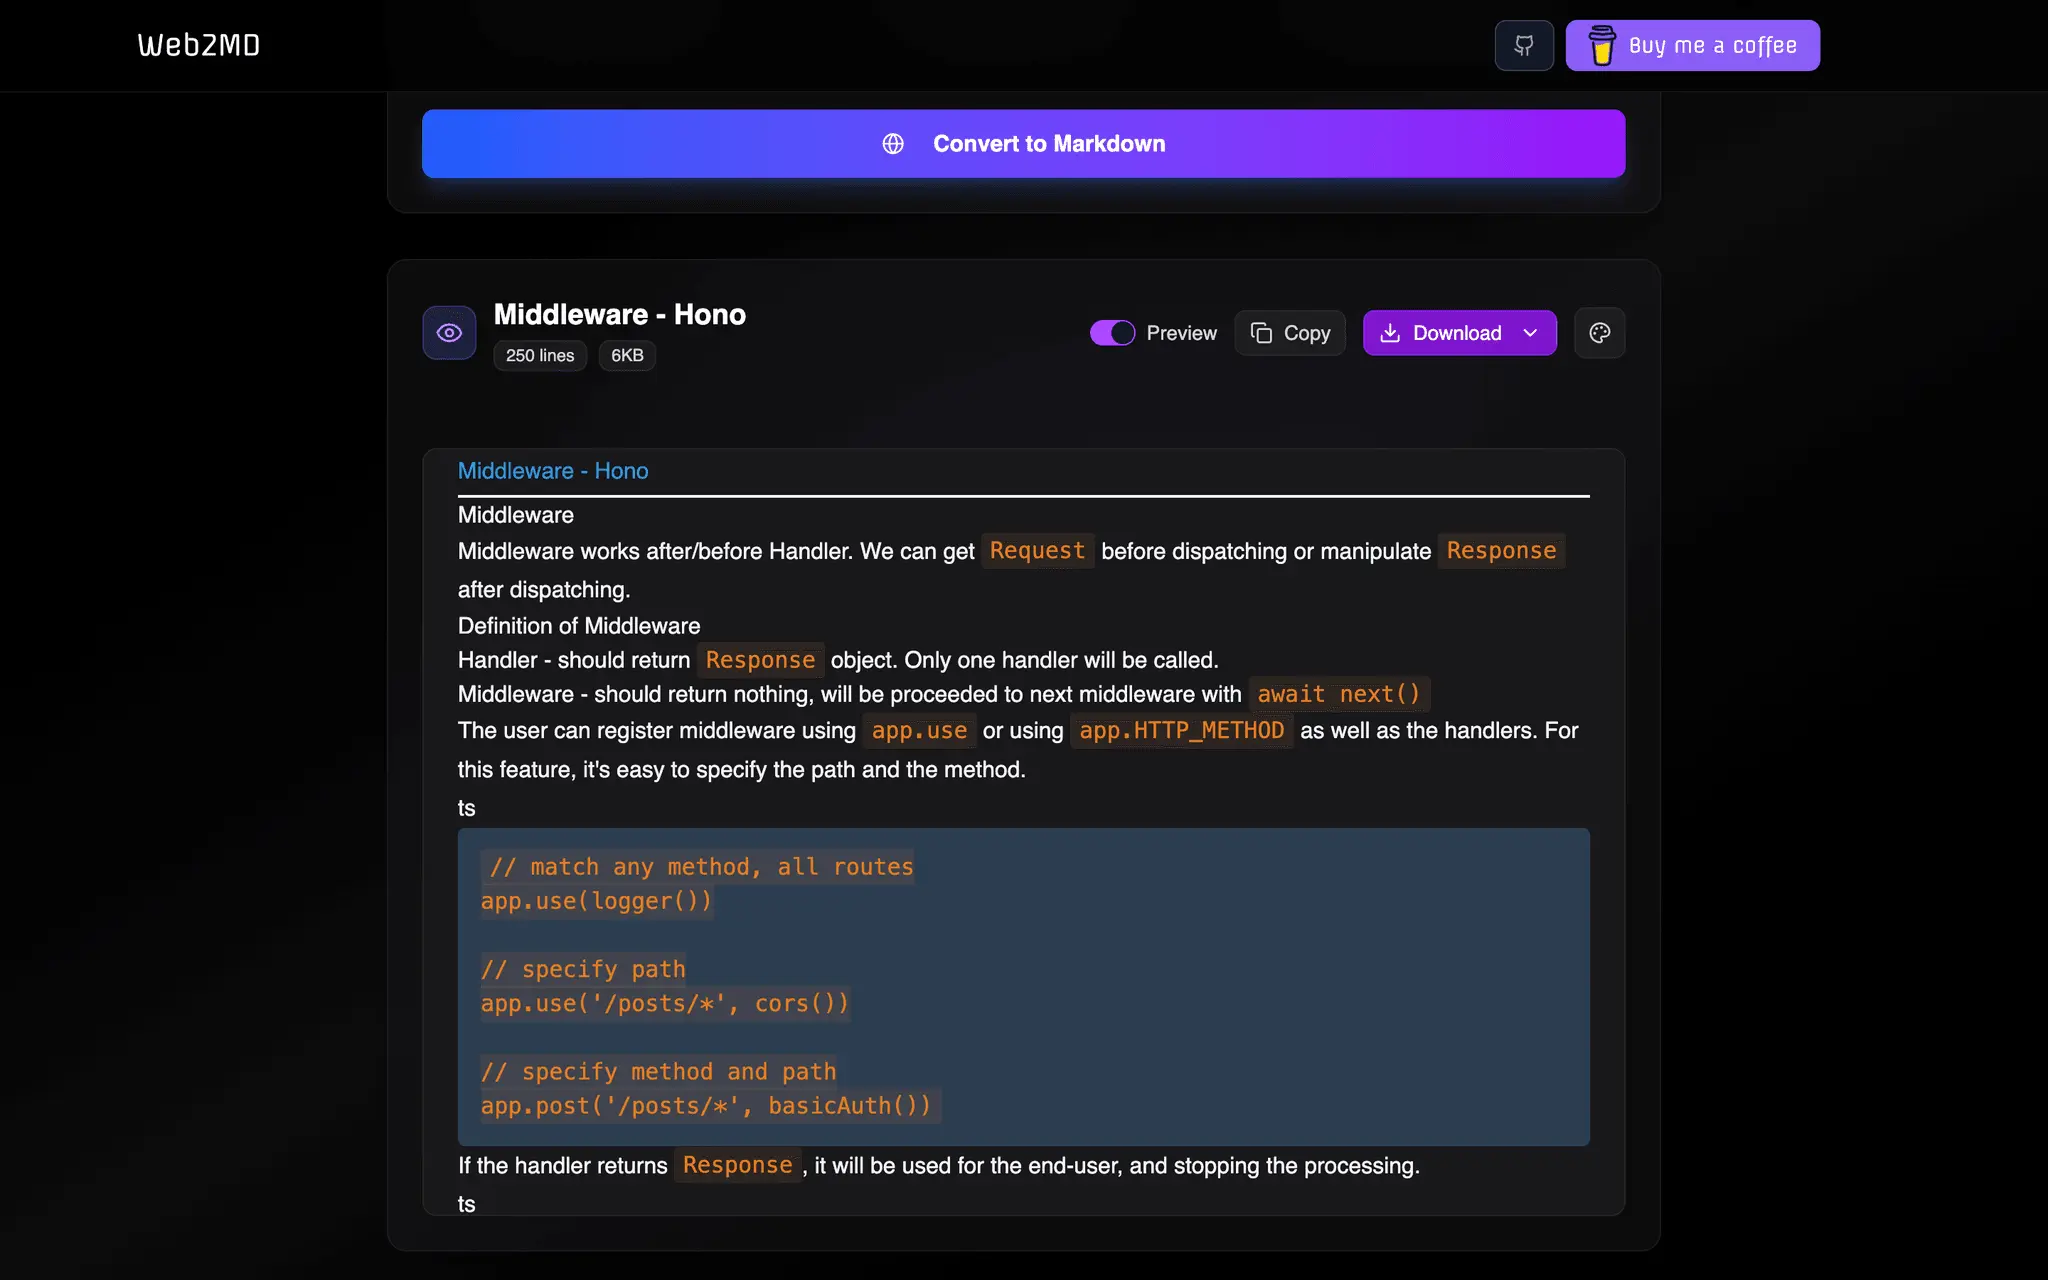Click the app.use inline code
The width and height of the screenshot is (2048, 1280).
click(x=920, y=731)
